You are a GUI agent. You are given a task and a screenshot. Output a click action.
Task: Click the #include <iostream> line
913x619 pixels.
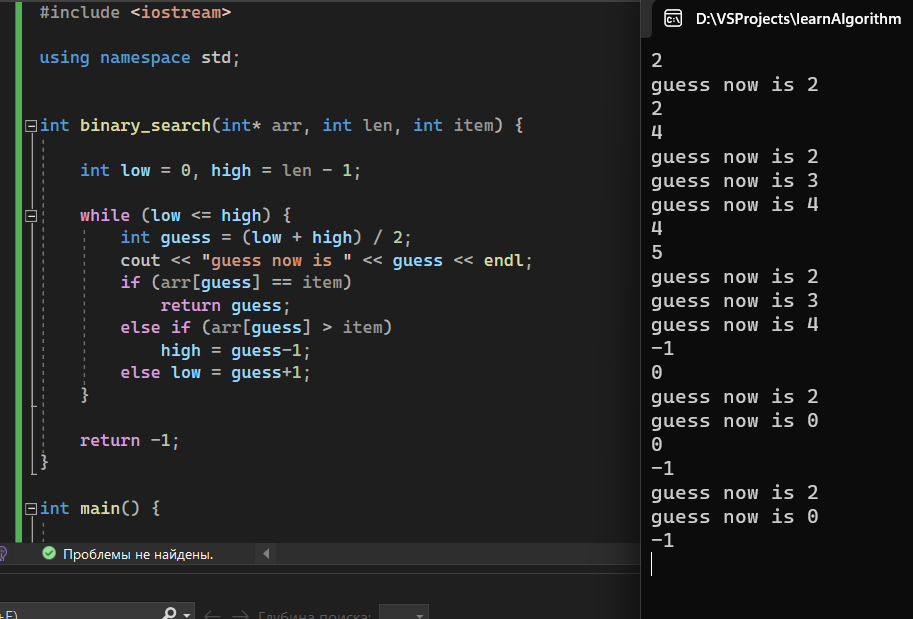135,12
